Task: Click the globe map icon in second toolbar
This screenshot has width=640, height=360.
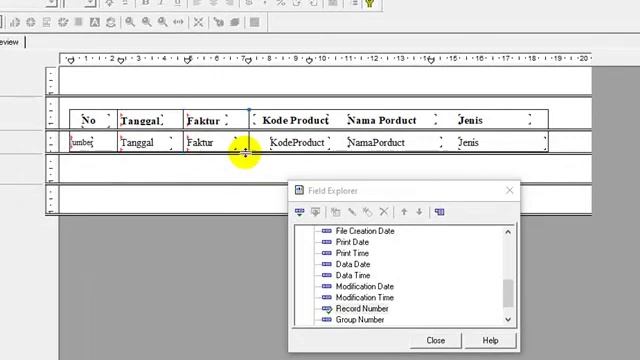Action: click(x=31, y=22)
